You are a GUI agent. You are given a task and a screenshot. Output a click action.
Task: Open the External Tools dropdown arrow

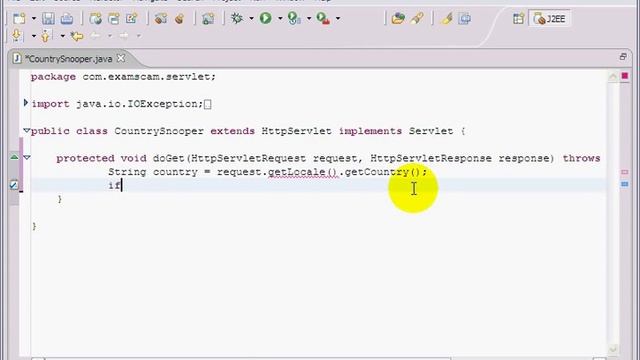coord(338,19)
